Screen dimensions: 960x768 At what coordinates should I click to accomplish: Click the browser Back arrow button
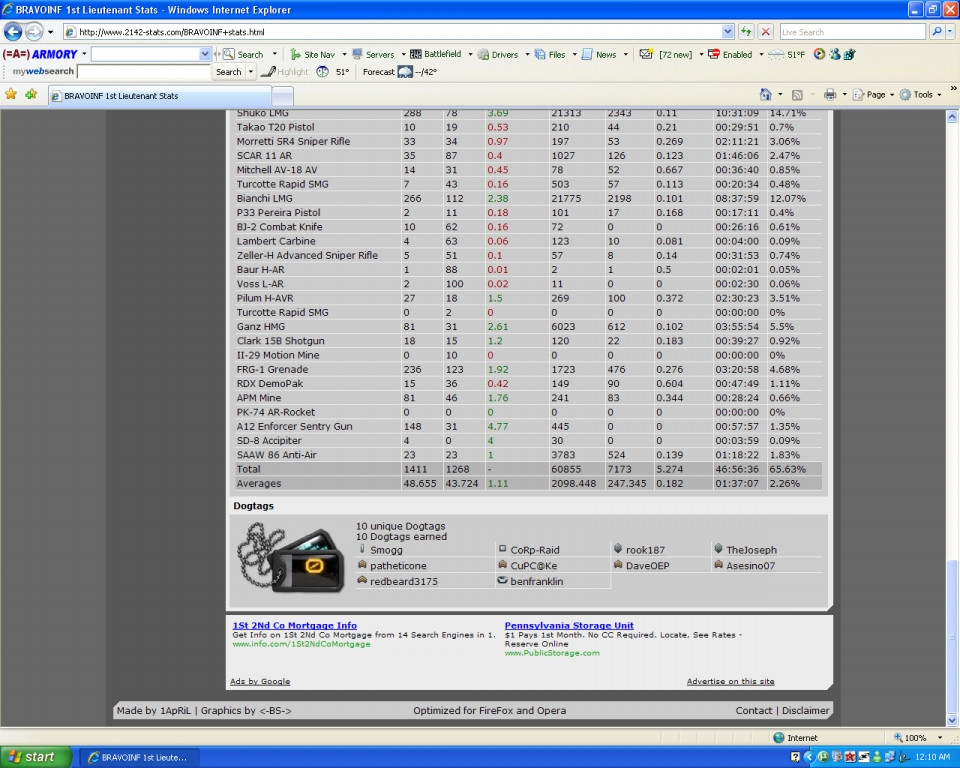click(13, 32)
